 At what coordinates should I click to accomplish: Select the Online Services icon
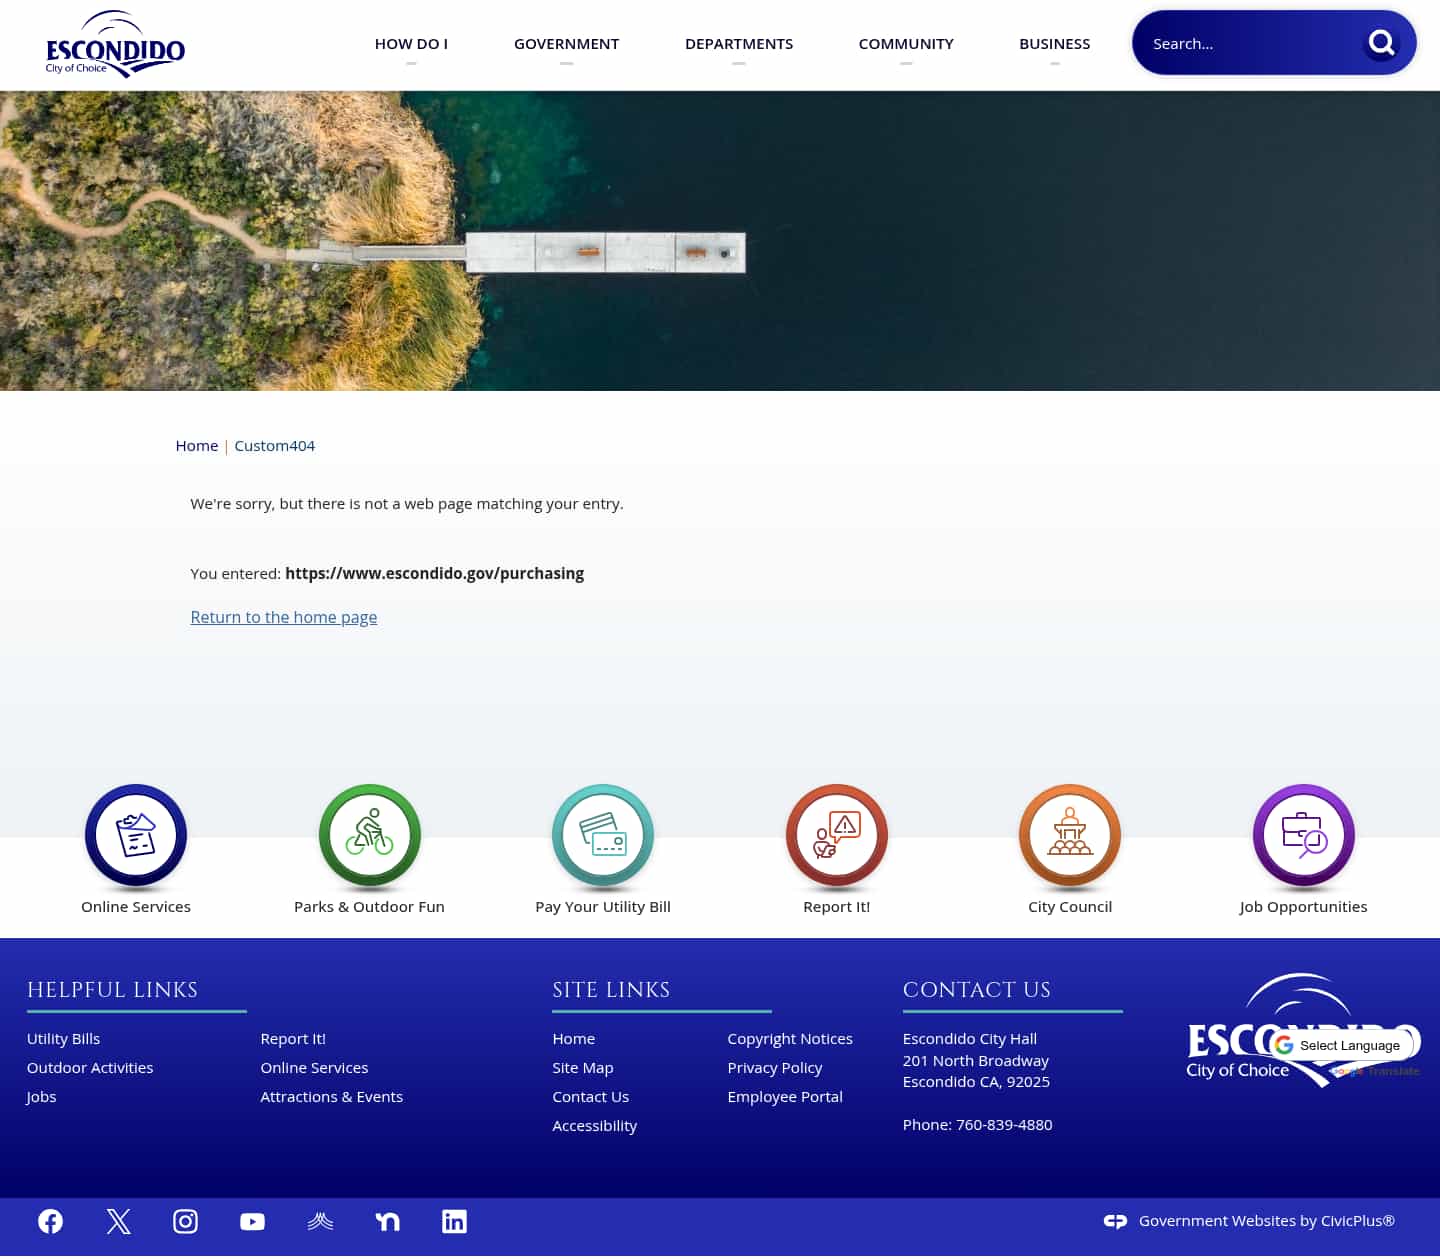pyautogui.click(x=136, y=836)
